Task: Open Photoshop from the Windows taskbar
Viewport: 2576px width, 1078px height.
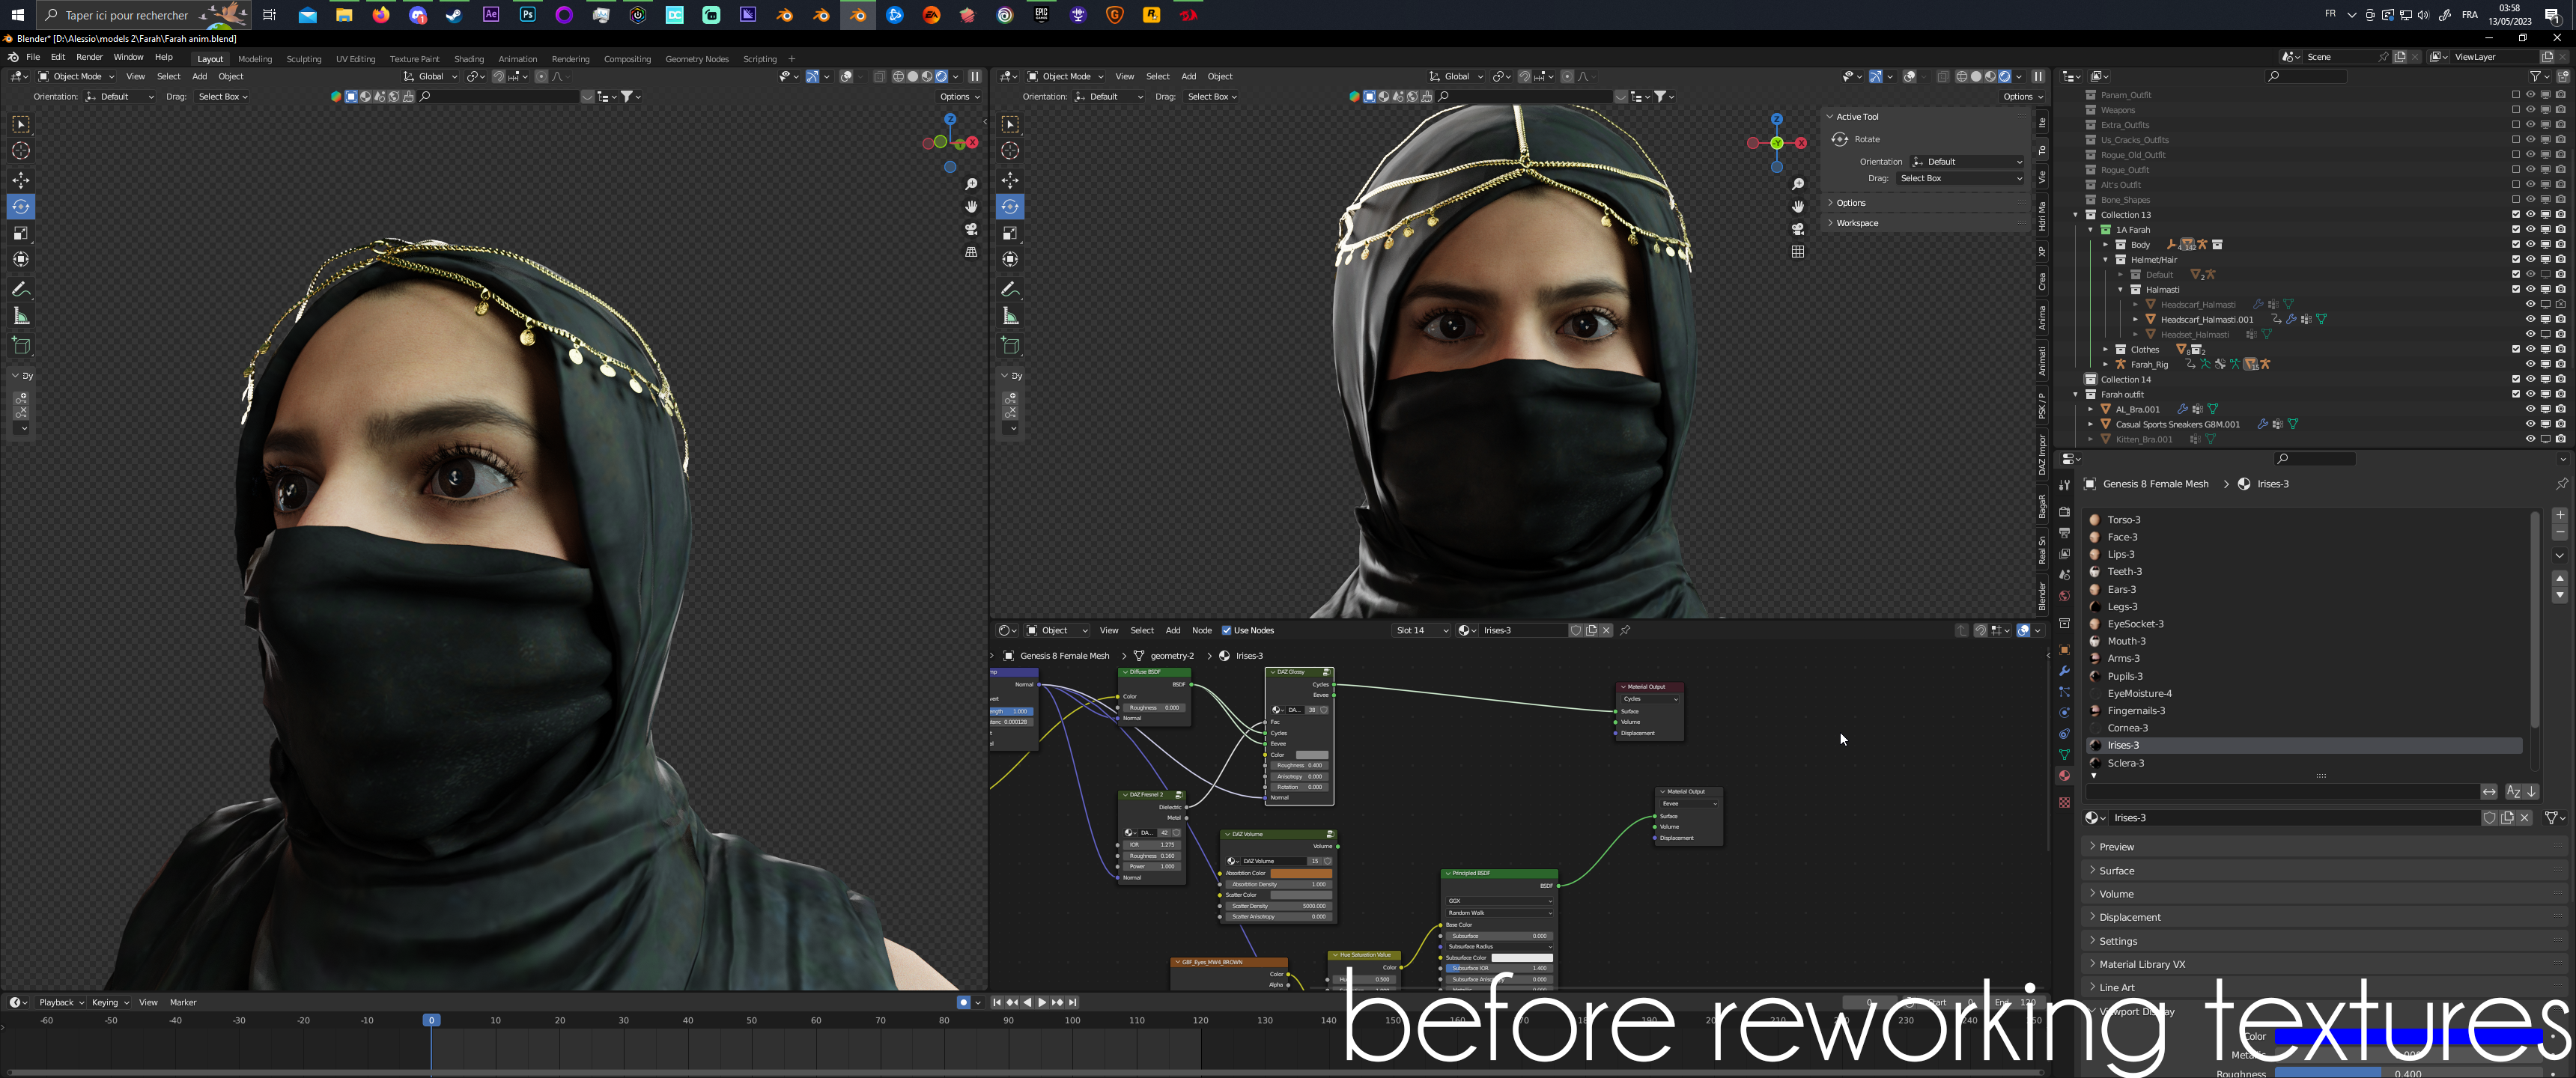Action: 528,15
